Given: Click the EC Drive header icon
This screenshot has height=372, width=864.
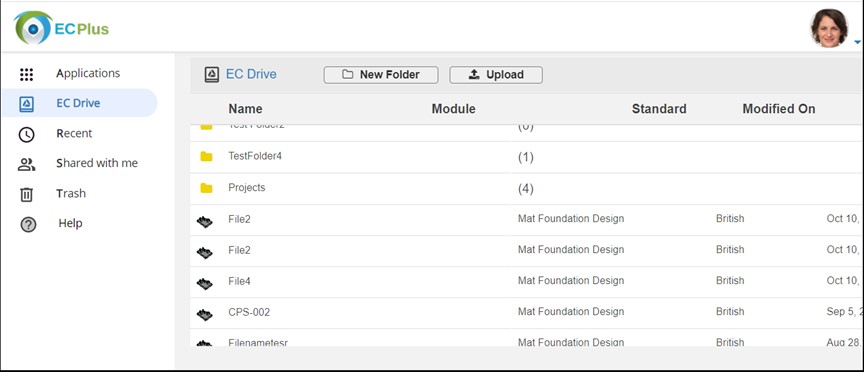Looking at the screenshot, I should (x=212, y=75).
